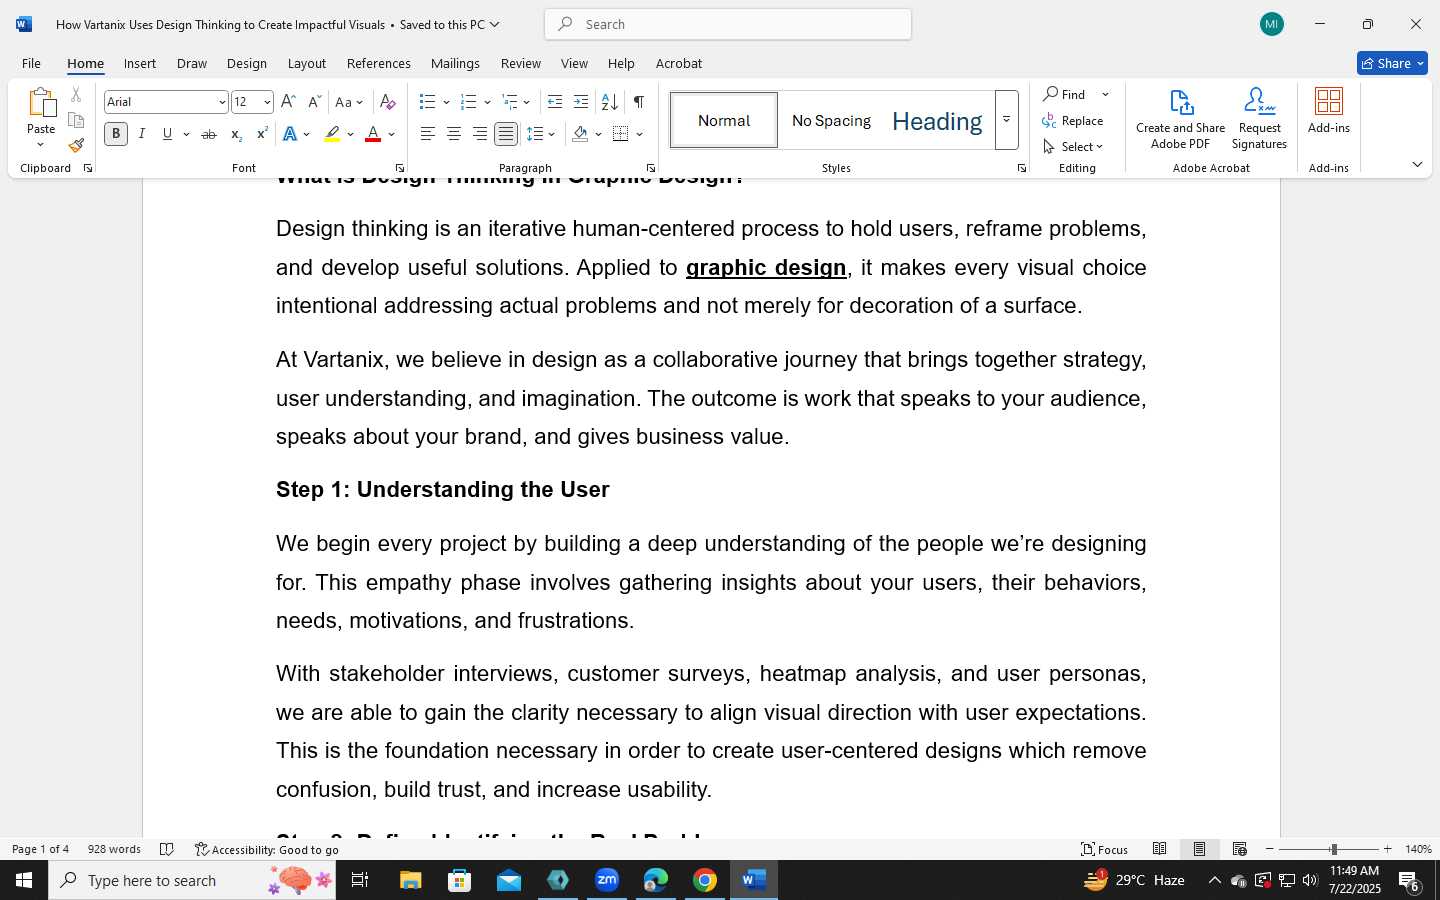Switch to Read Mode view
The image size is (1440, 900).
1160,849
